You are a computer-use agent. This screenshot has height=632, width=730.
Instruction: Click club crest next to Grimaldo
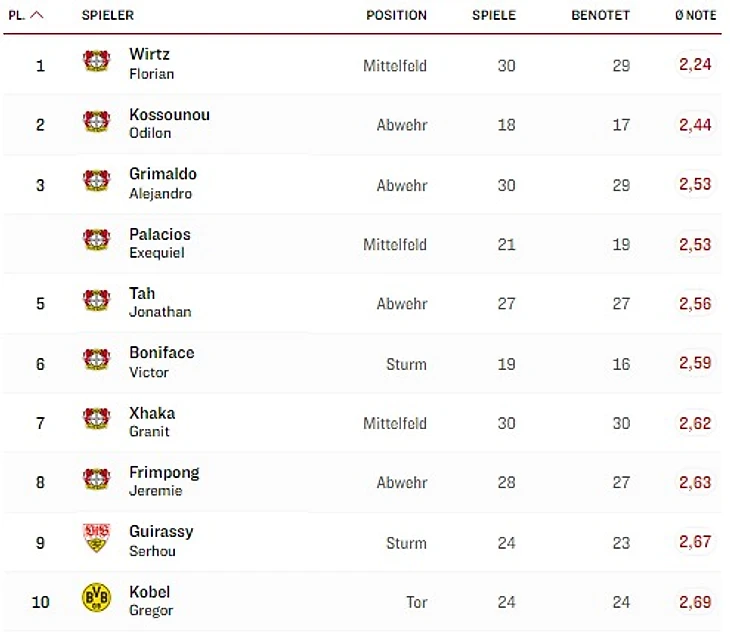96,180
